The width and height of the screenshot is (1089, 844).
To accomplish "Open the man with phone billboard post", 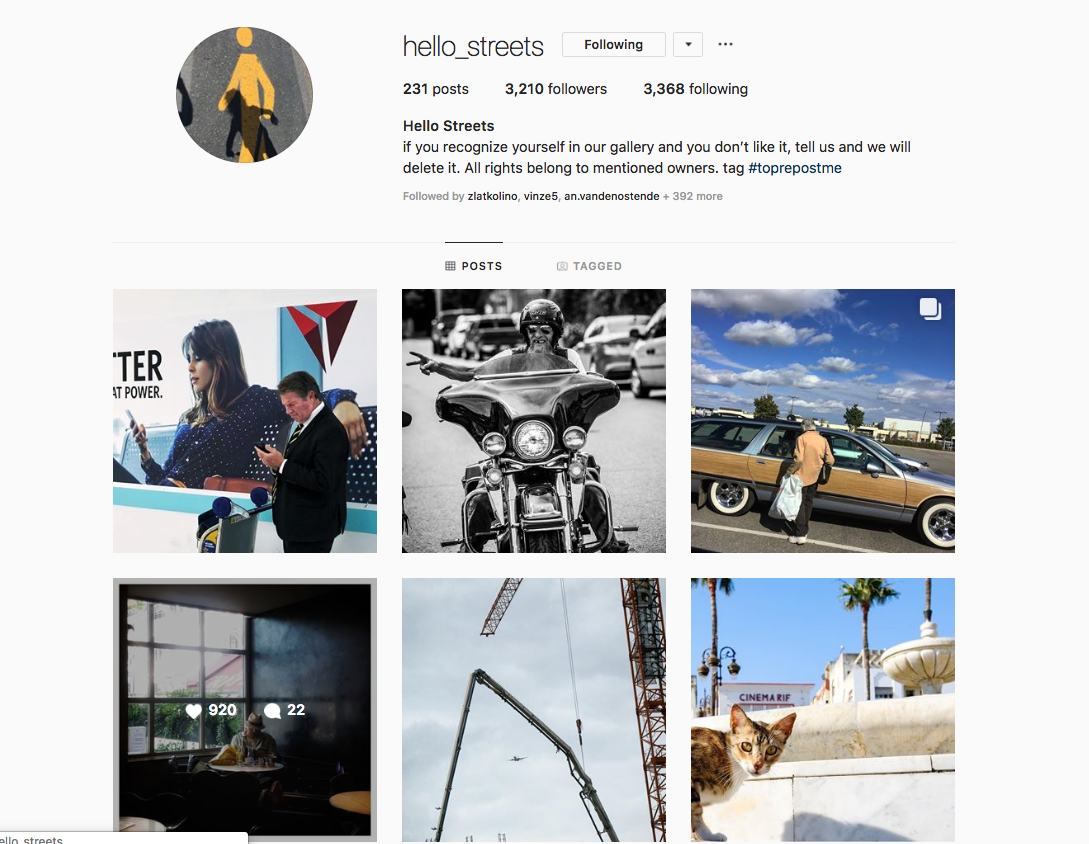I will (x=244, y=421).
